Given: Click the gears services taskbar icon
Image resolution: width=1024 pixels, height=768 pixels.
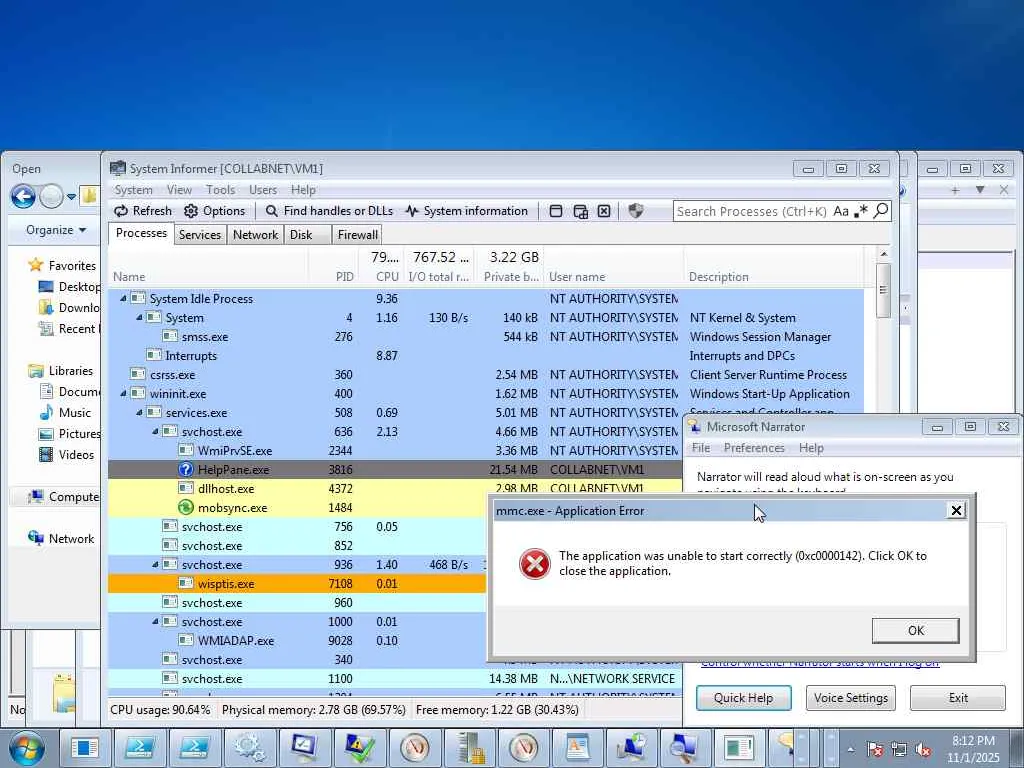Looking at the screenshot, I should click(x=250, y=748).
